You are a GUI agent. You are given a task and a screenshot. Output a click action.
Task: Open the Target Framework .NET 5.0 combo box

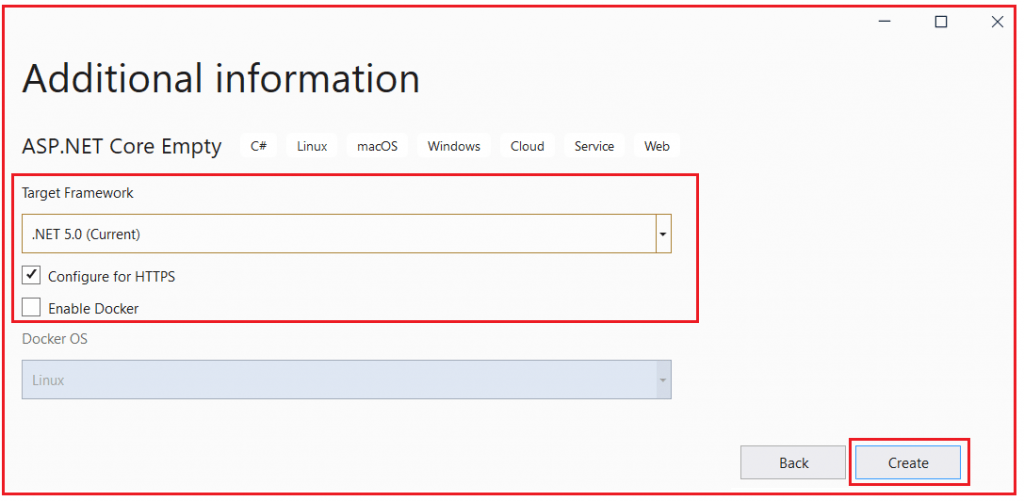coord(338,234)
